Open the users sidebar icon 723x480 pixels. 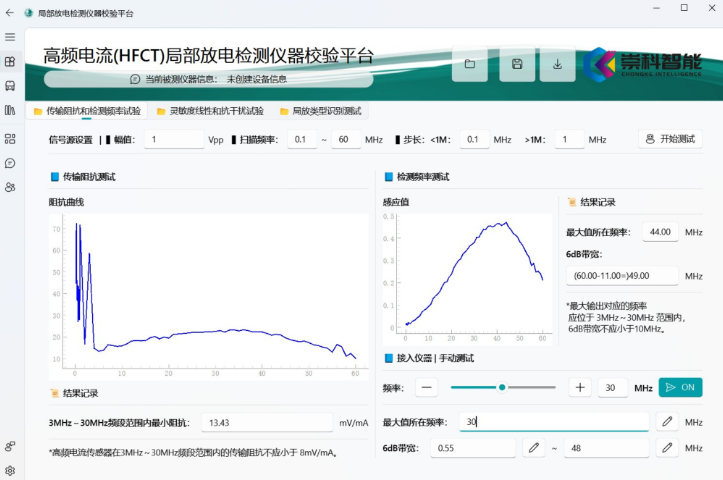coord(10,187)
